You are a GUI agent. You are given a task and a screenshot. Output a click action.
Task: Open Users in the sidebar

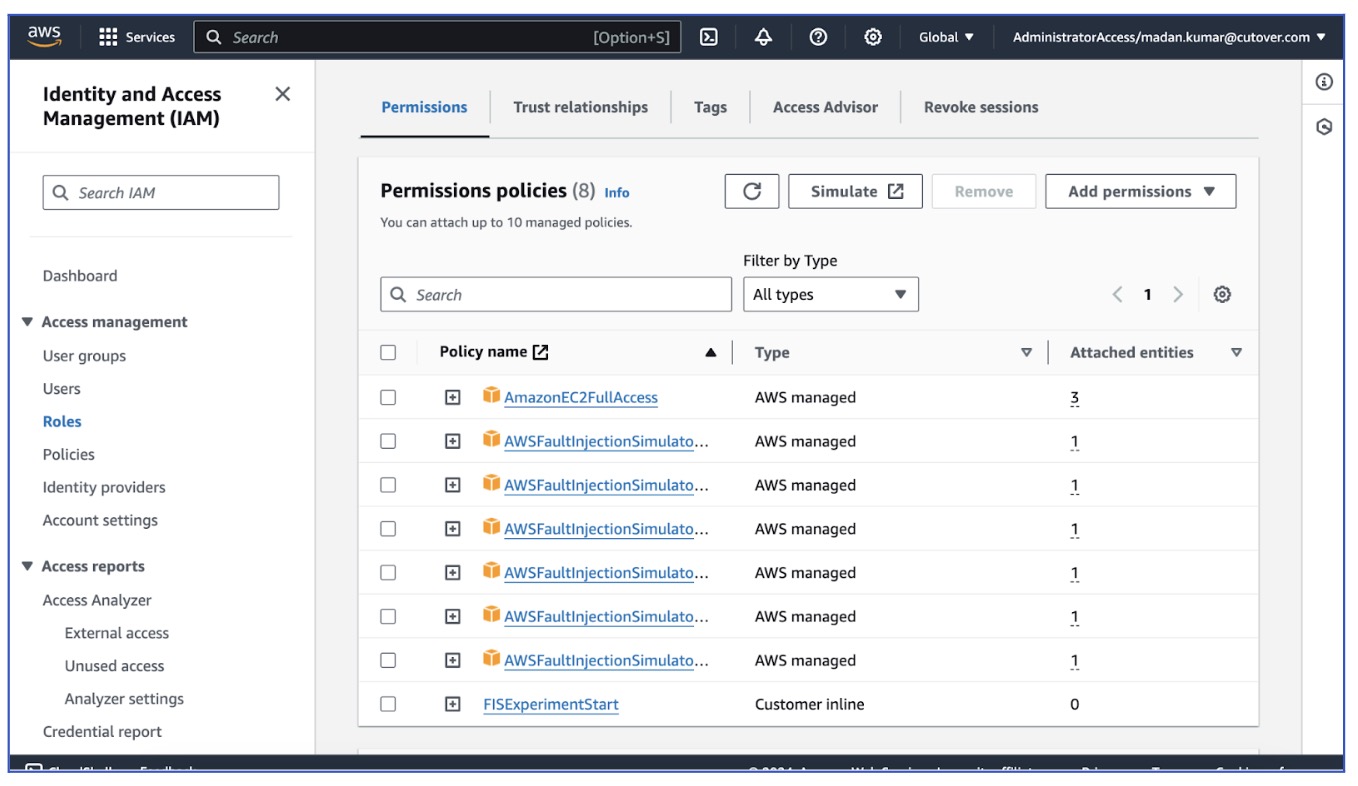[x=62, y=388]
